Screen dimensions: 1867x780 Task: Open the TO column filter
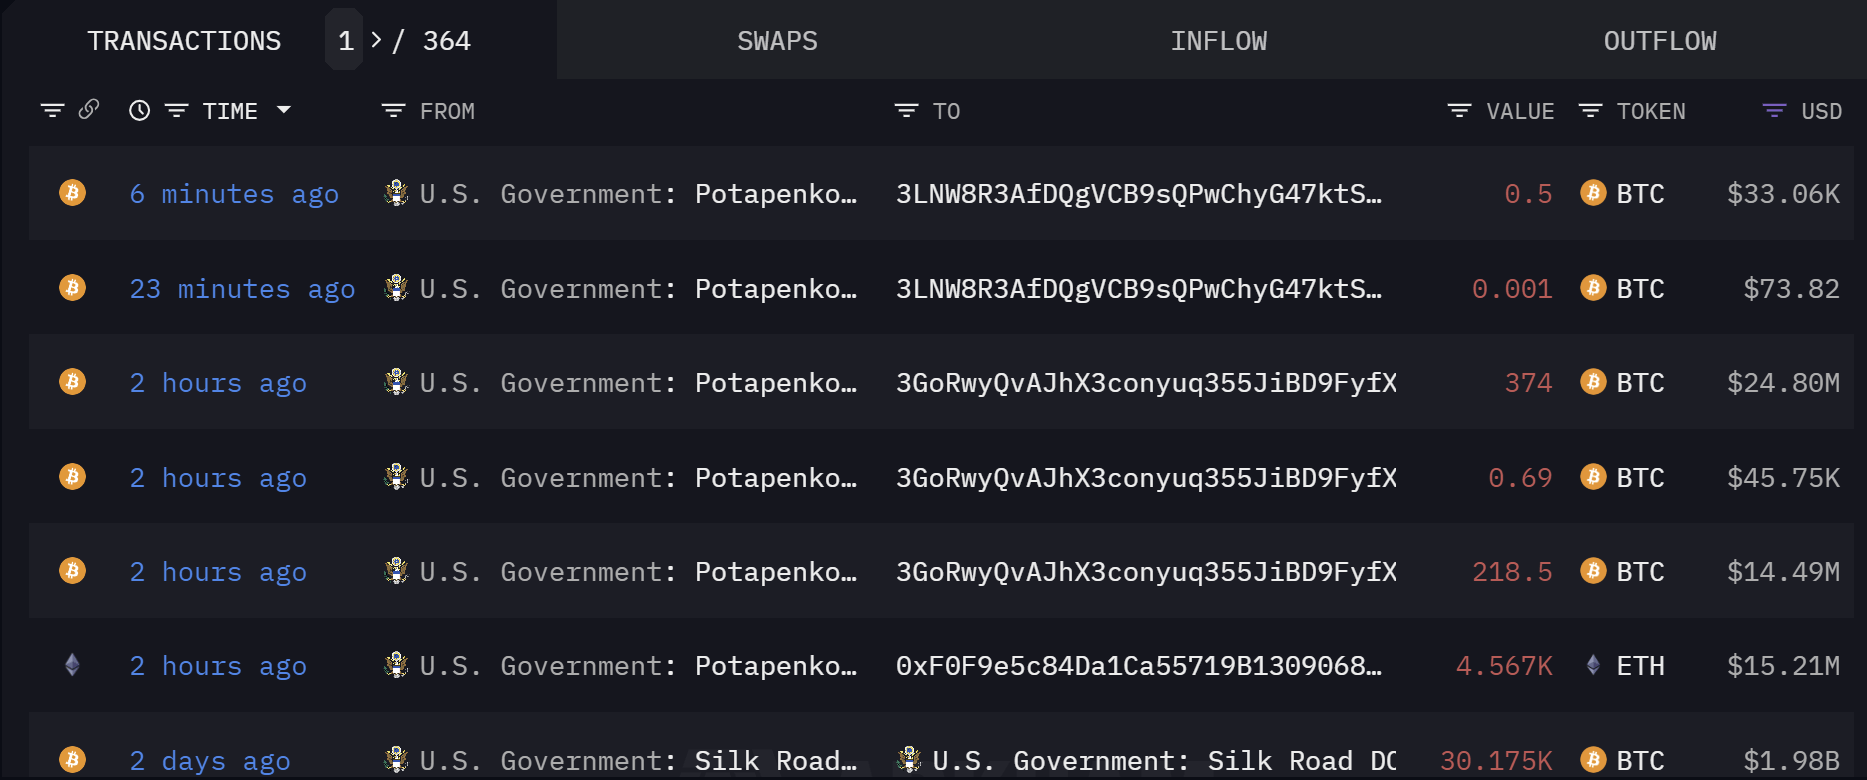point(906,110)
